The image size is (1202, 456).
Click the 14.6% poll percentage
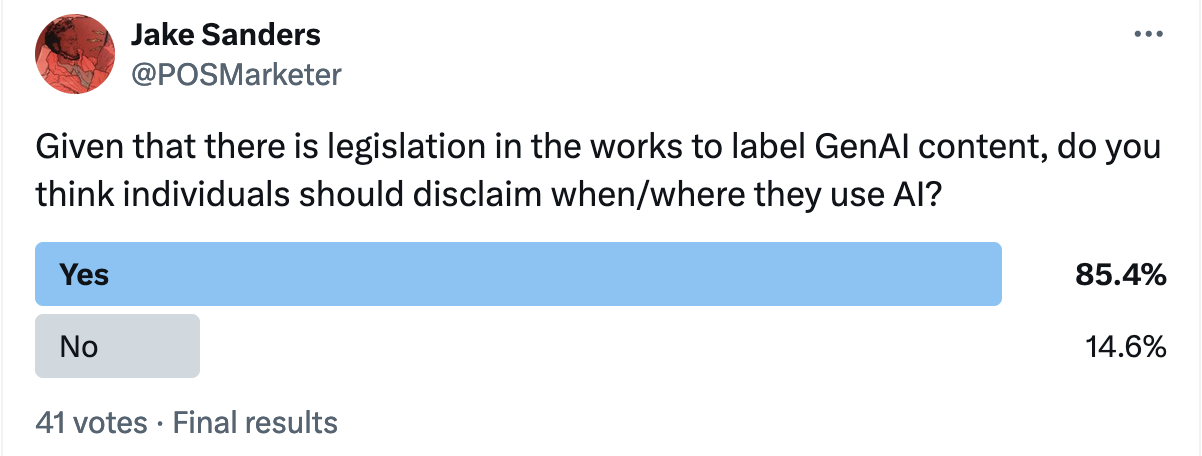click(1125, 347)
